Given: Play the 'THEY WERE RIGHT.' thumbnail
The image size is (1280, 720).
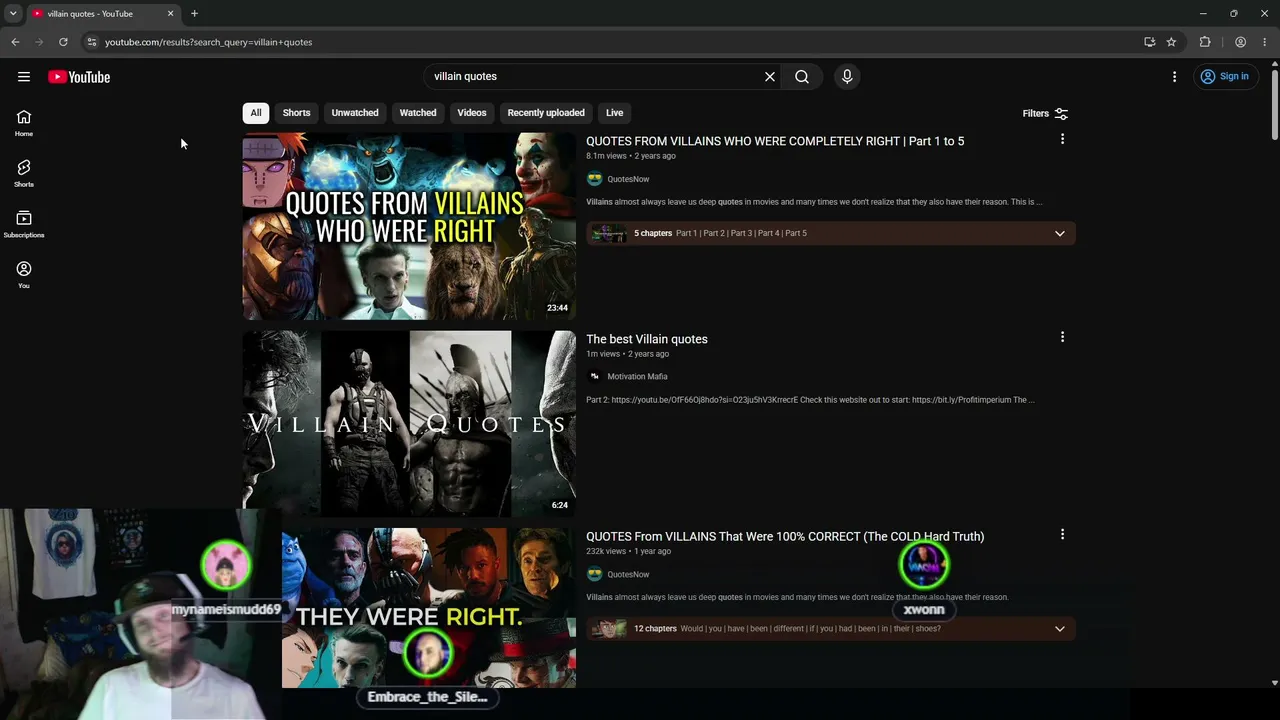Looking at the screenshot, I should tap(428, 608).
